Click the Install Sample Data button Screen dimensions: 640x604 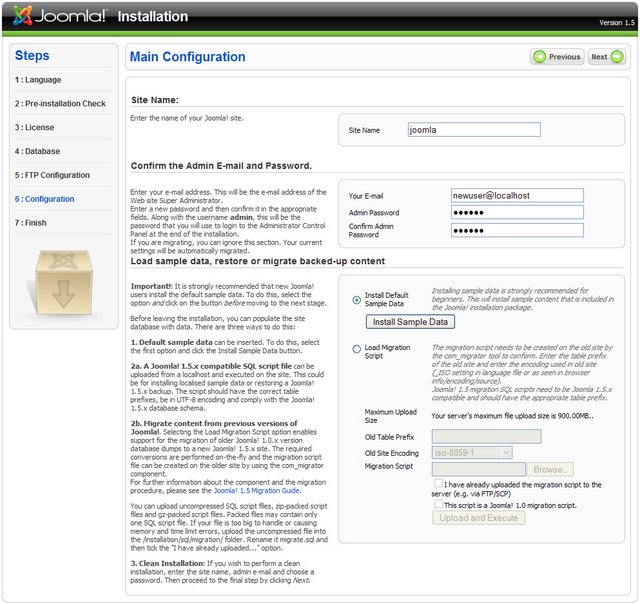point(410,322)
